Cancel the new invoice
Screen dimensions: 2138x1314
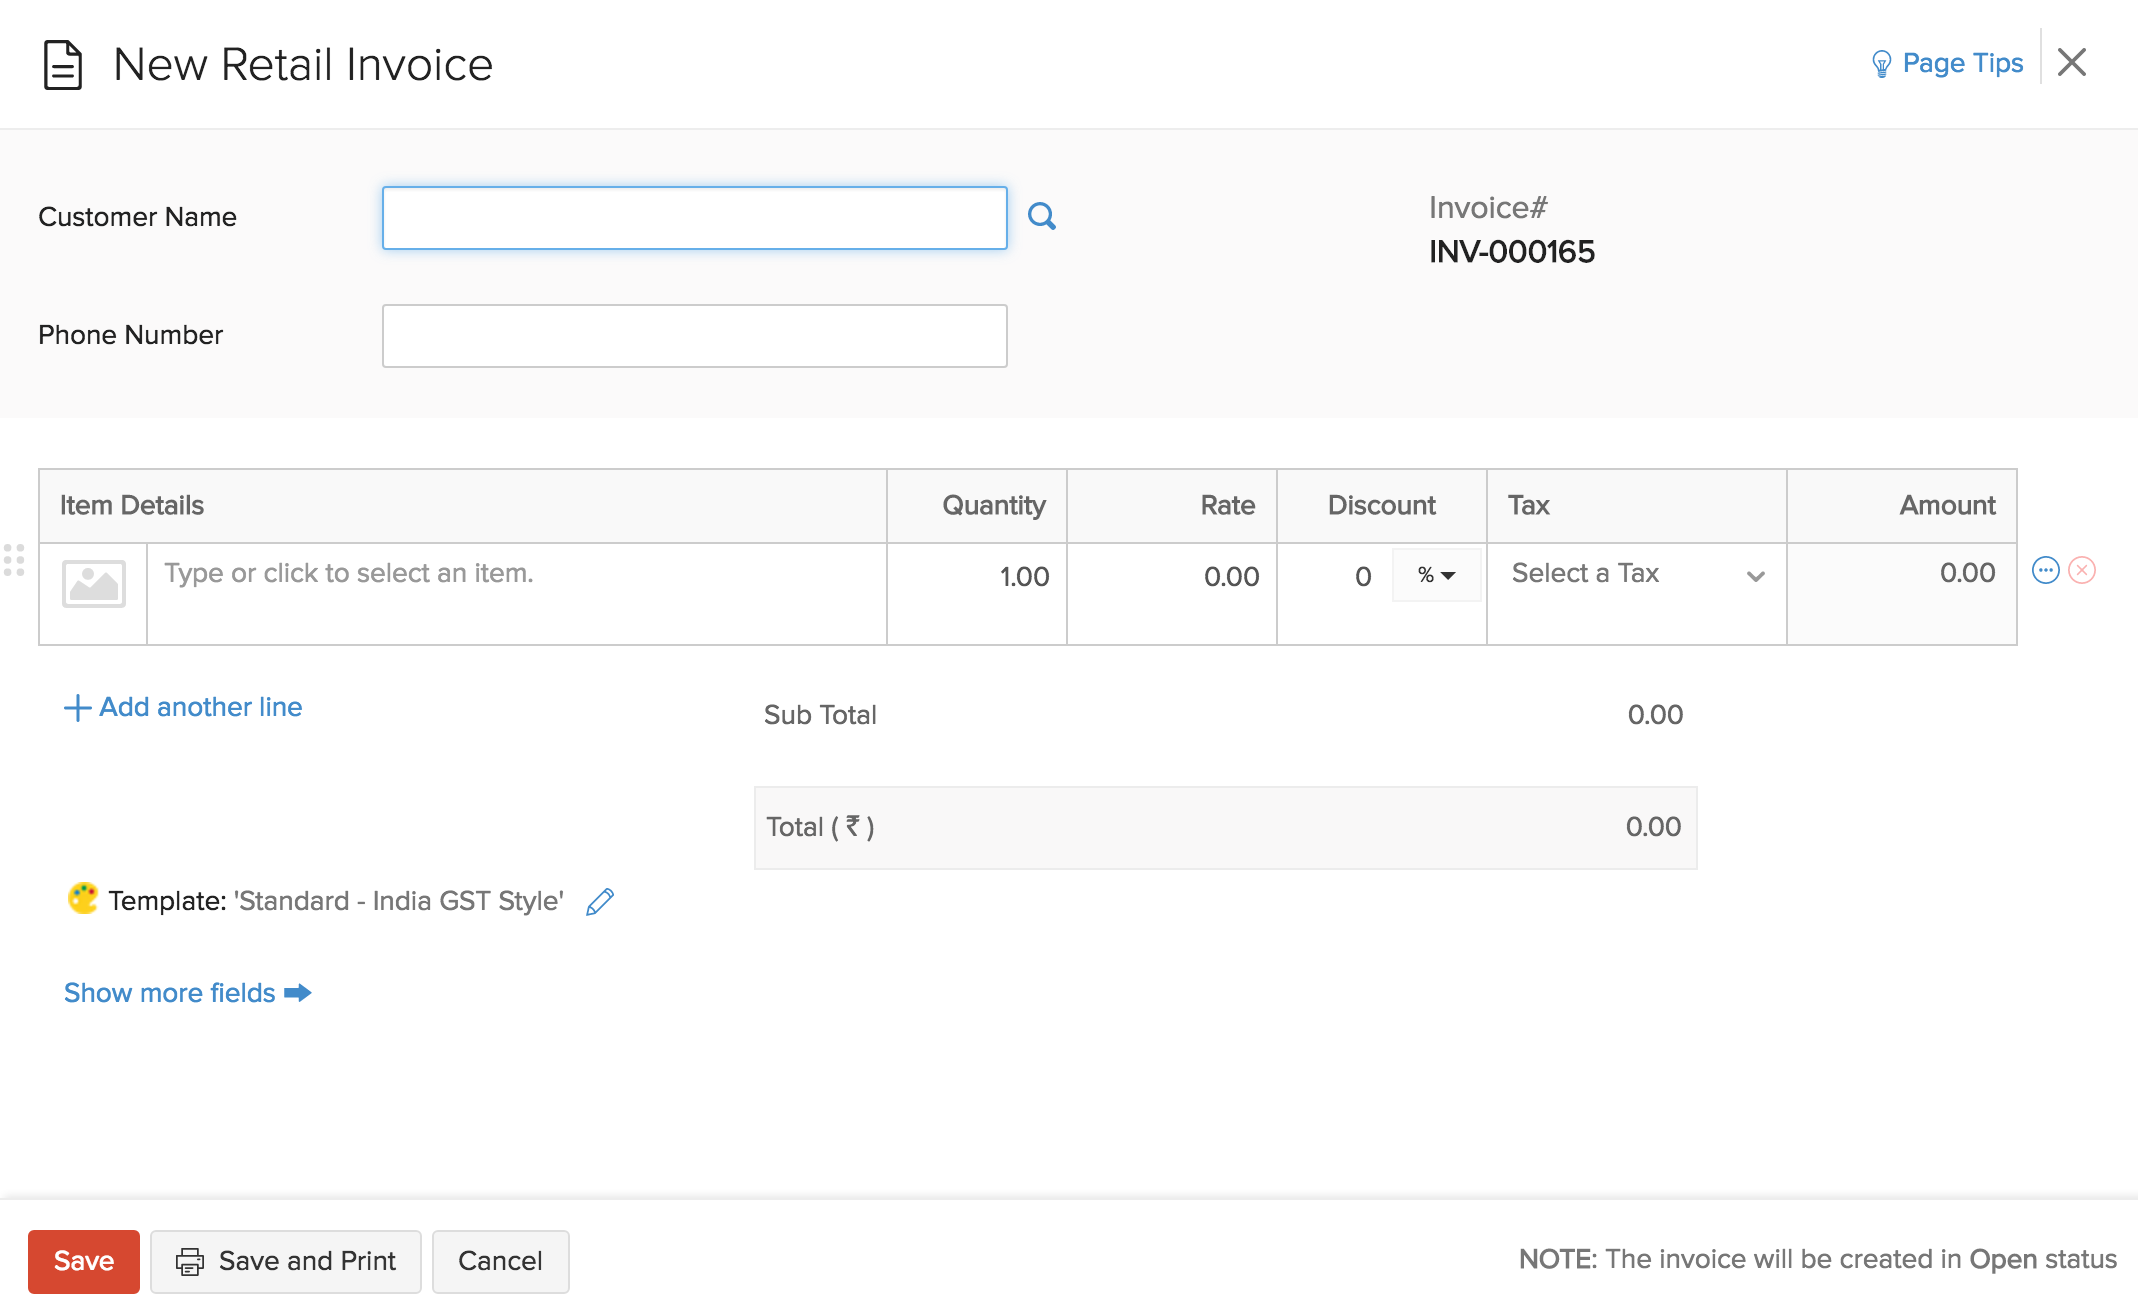[x=500, y=1261]
